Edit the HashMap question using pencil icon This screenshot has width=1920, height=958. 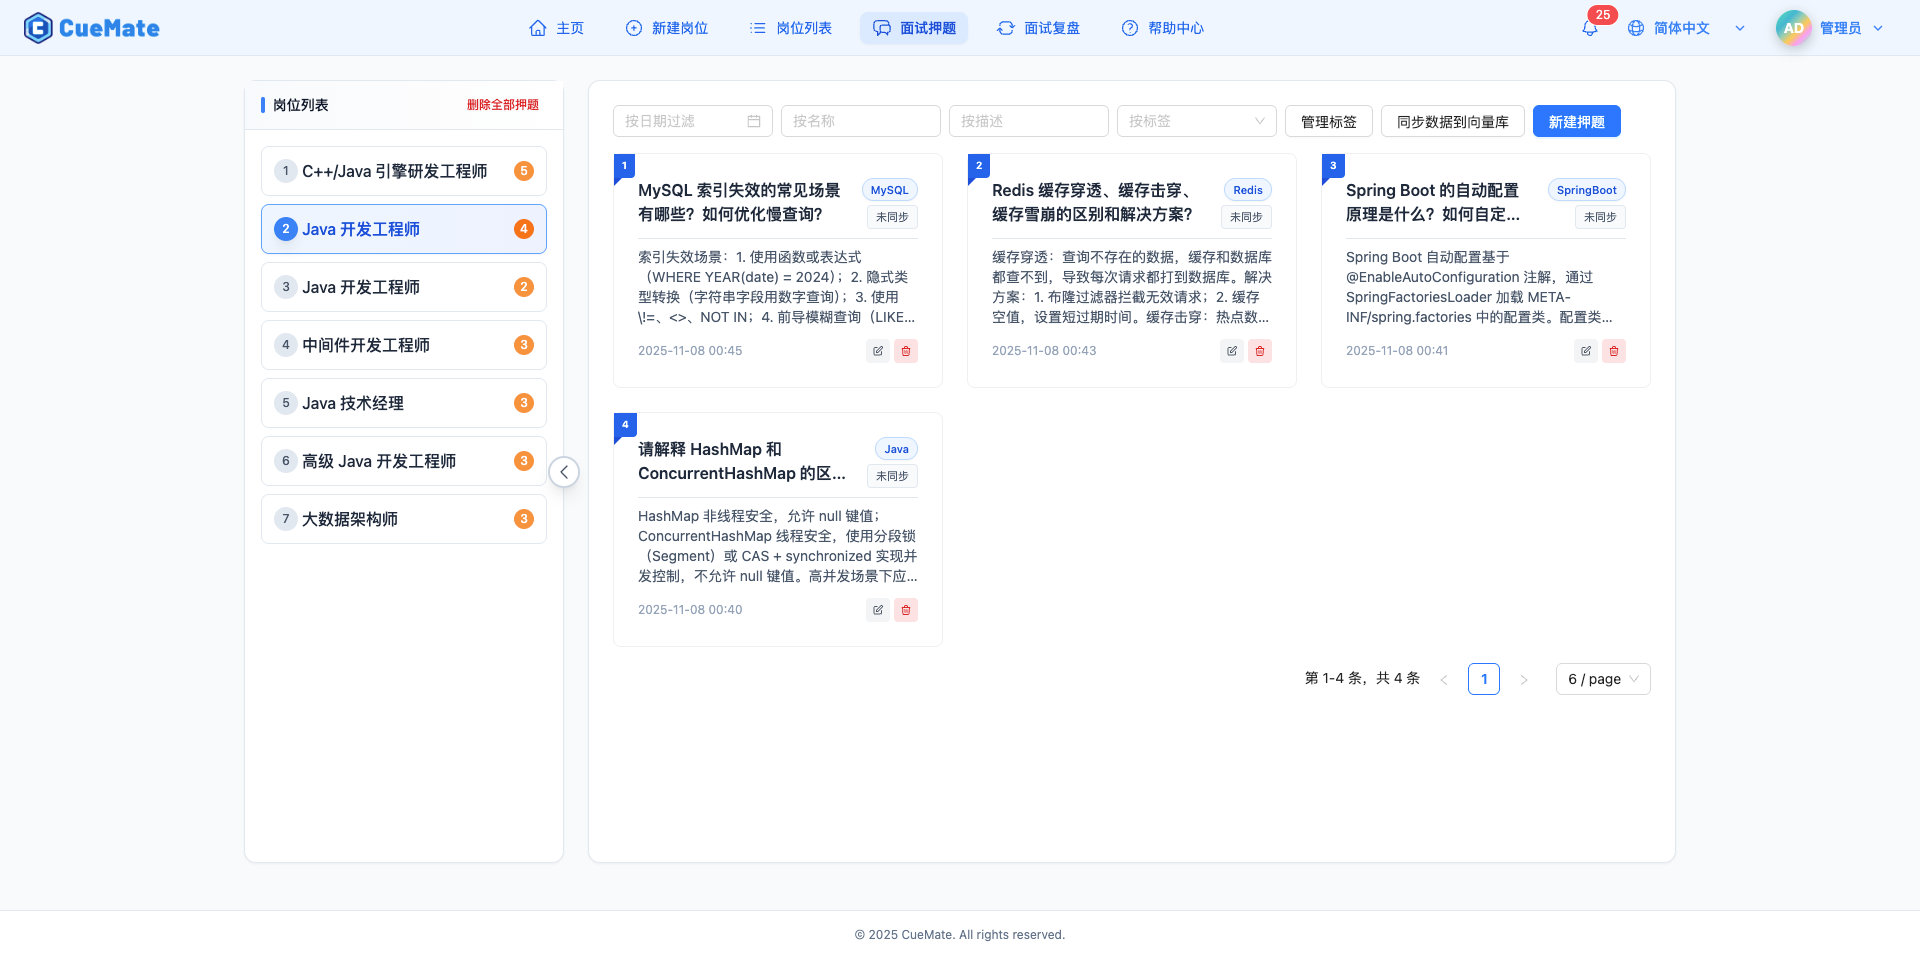877,609
